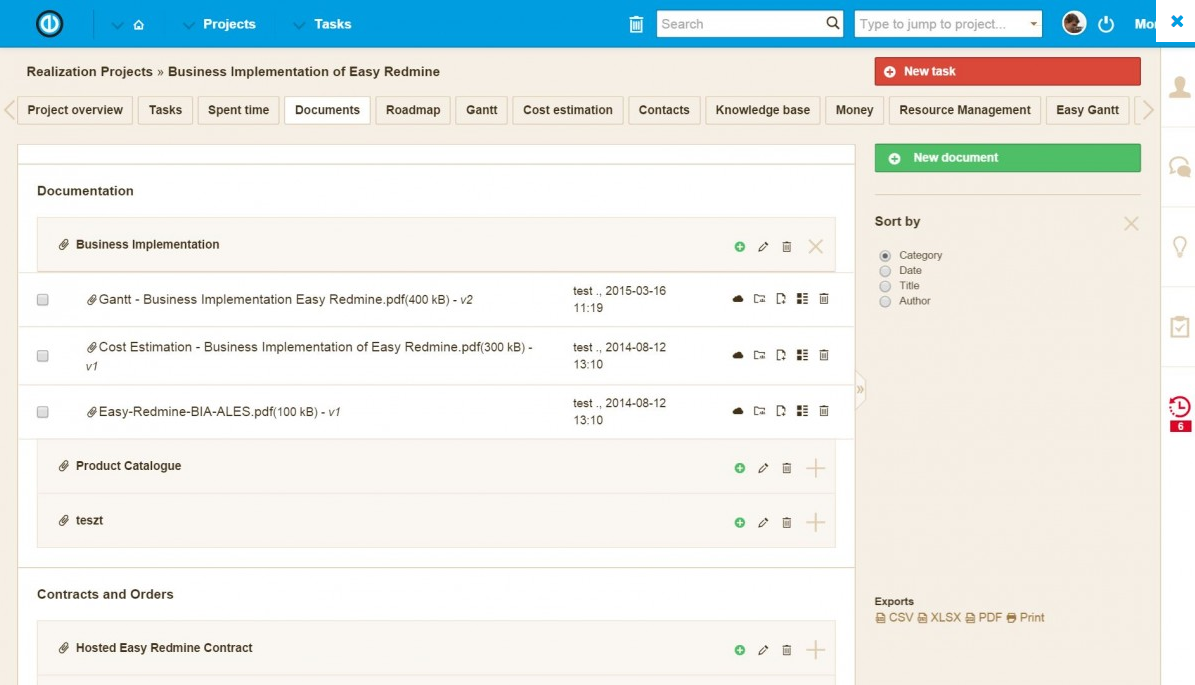Delete the teszt document
This screenshot has height=685, width=1195.
(787, 523)
